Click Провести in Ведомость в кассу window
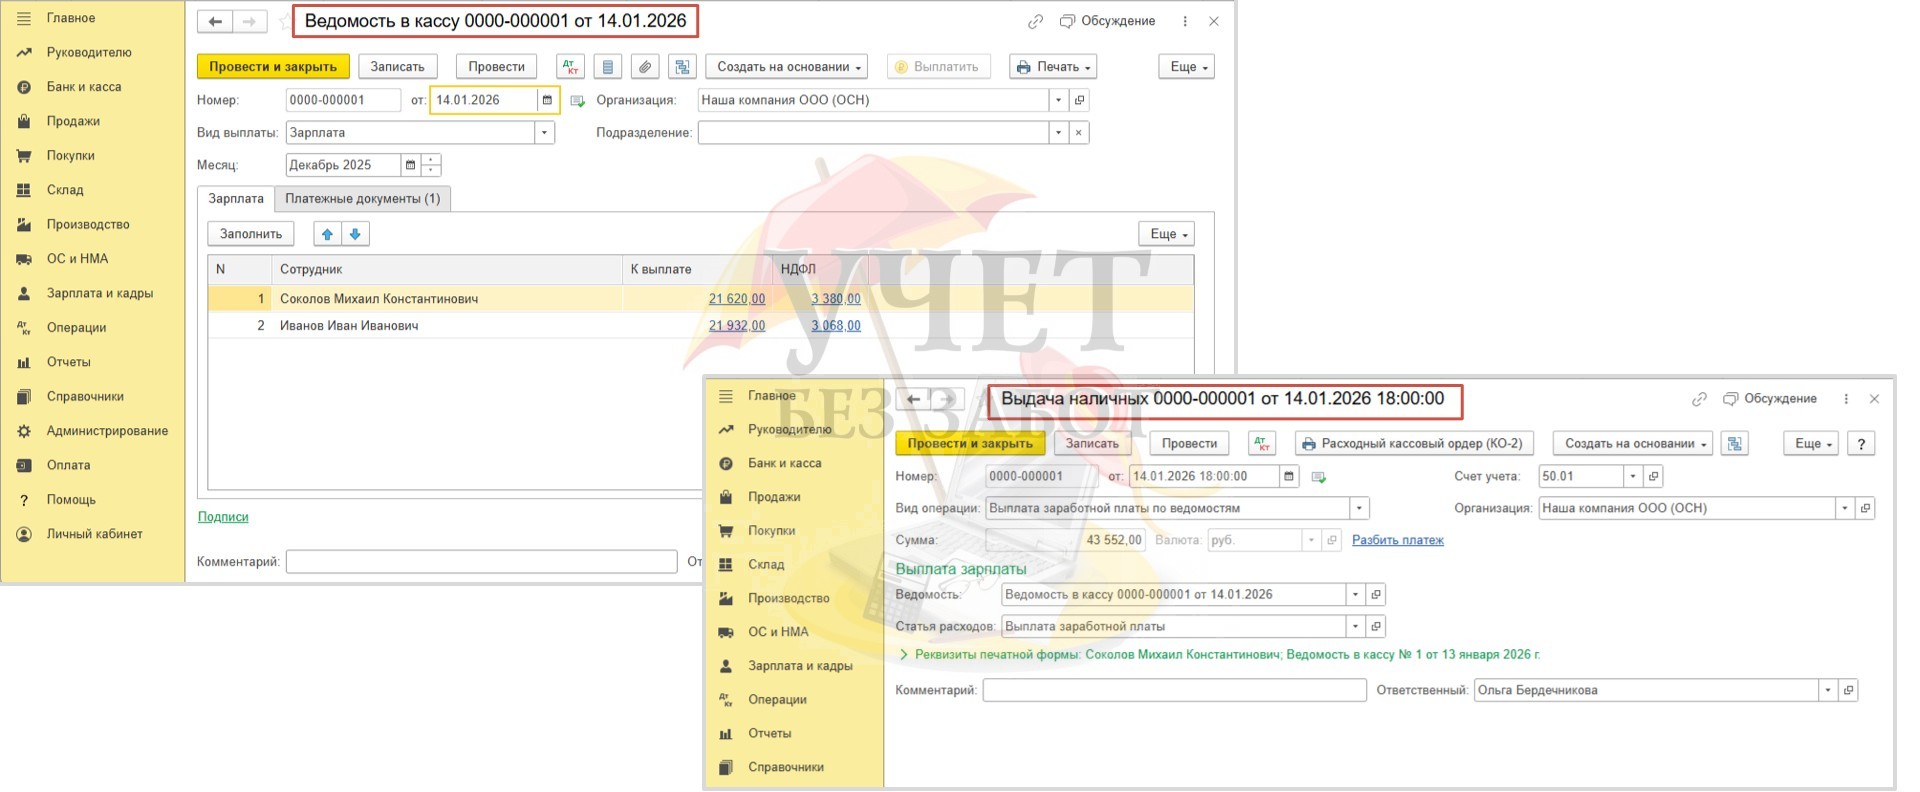Image resolution: width=1920 pixels, height=792 pixels. click(x=496, y=67)
